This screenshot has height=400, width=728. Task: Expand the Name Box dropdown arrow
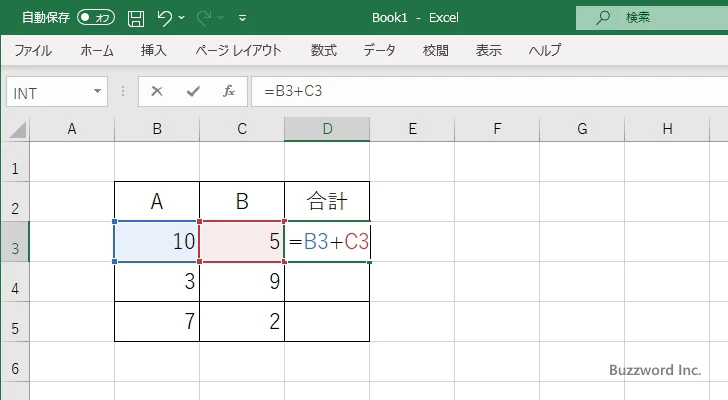(x=97, y=92)
